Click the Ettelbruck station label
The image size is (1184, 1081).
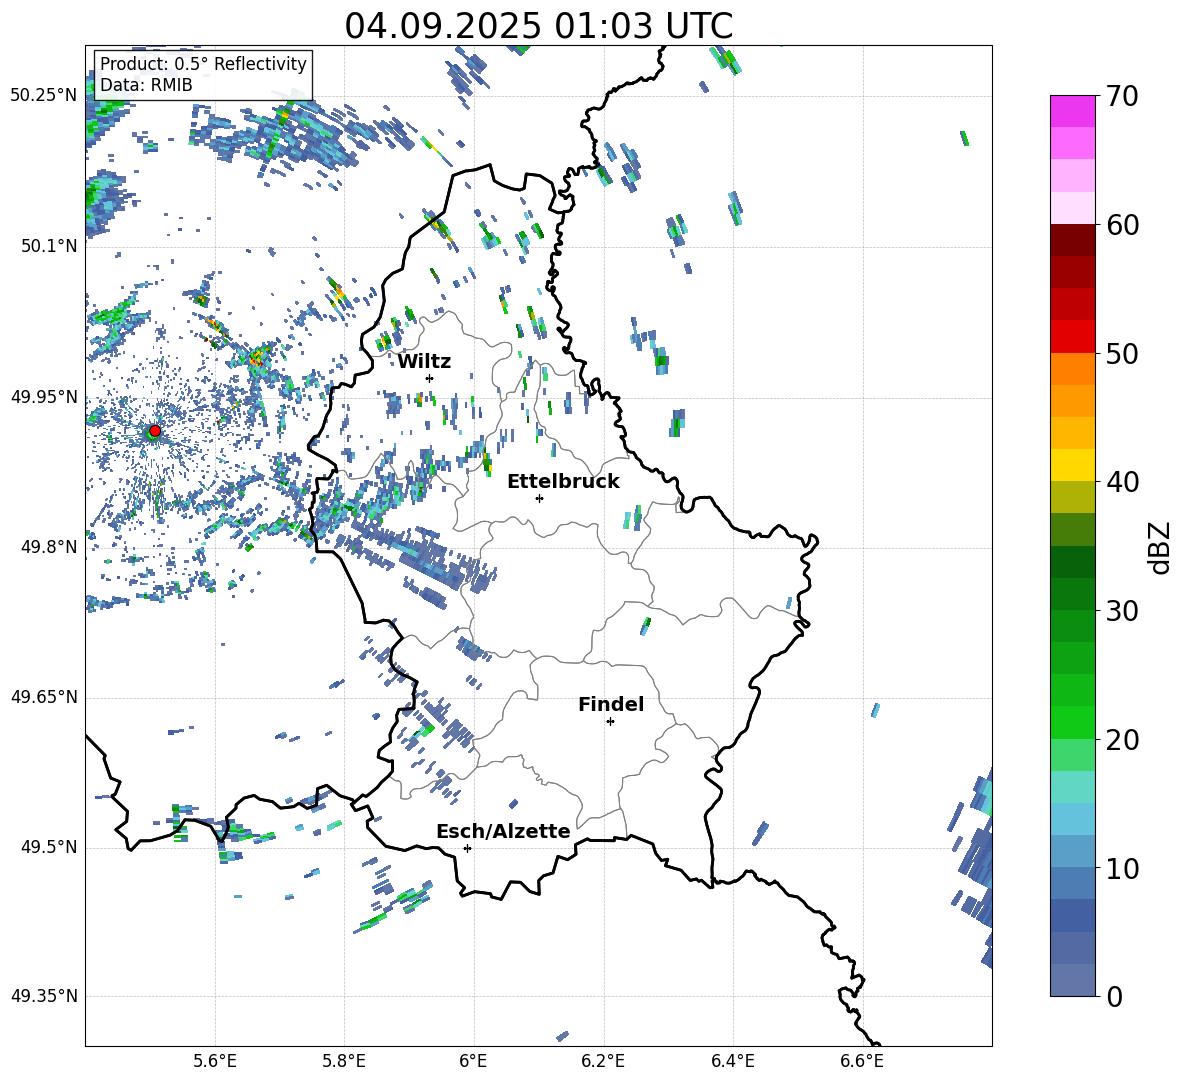pyautogui.click(x=563, y=482)
